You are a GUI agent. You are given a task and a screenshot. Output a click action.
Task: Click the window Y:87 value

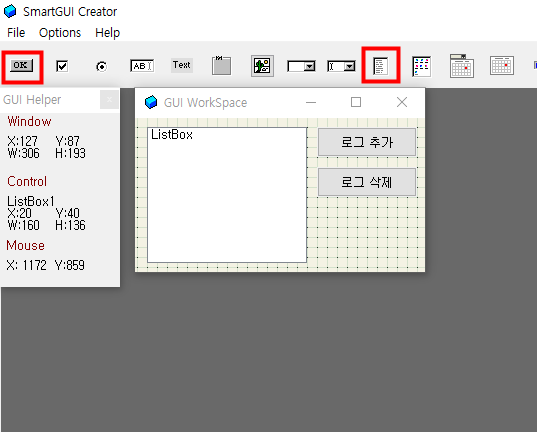[x=67, y=141]
